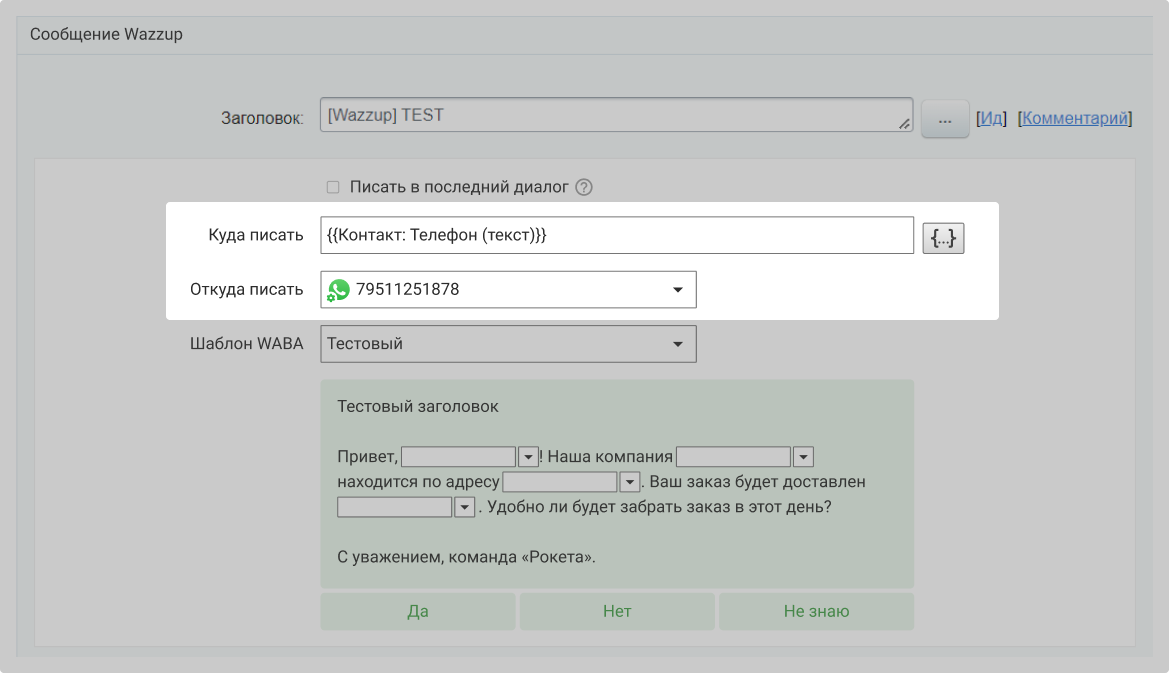Open variable picker curly braces button
The height and width of the screenshot is (673, 1169).
click(x=943, y=237)
